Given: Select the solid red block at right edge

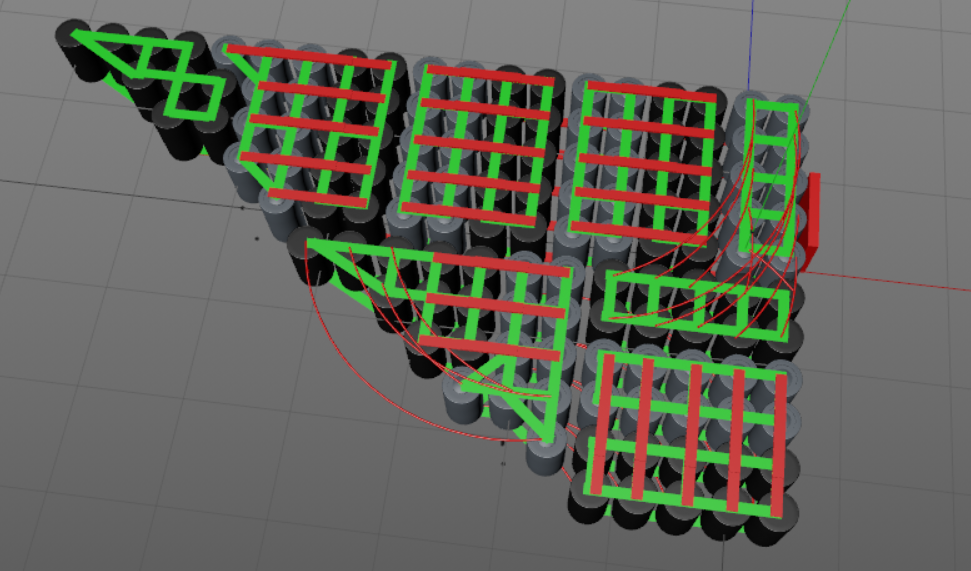Looking at the screenshot, I should point(811,222).
